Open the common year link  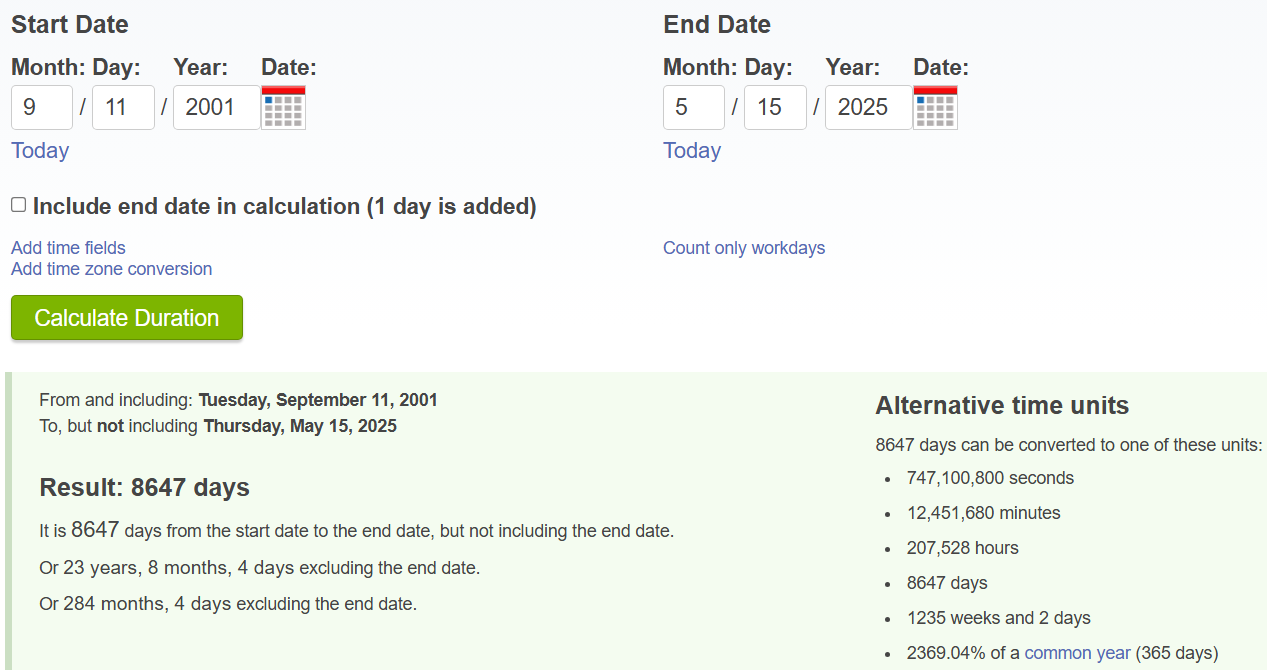point(1078,653)
